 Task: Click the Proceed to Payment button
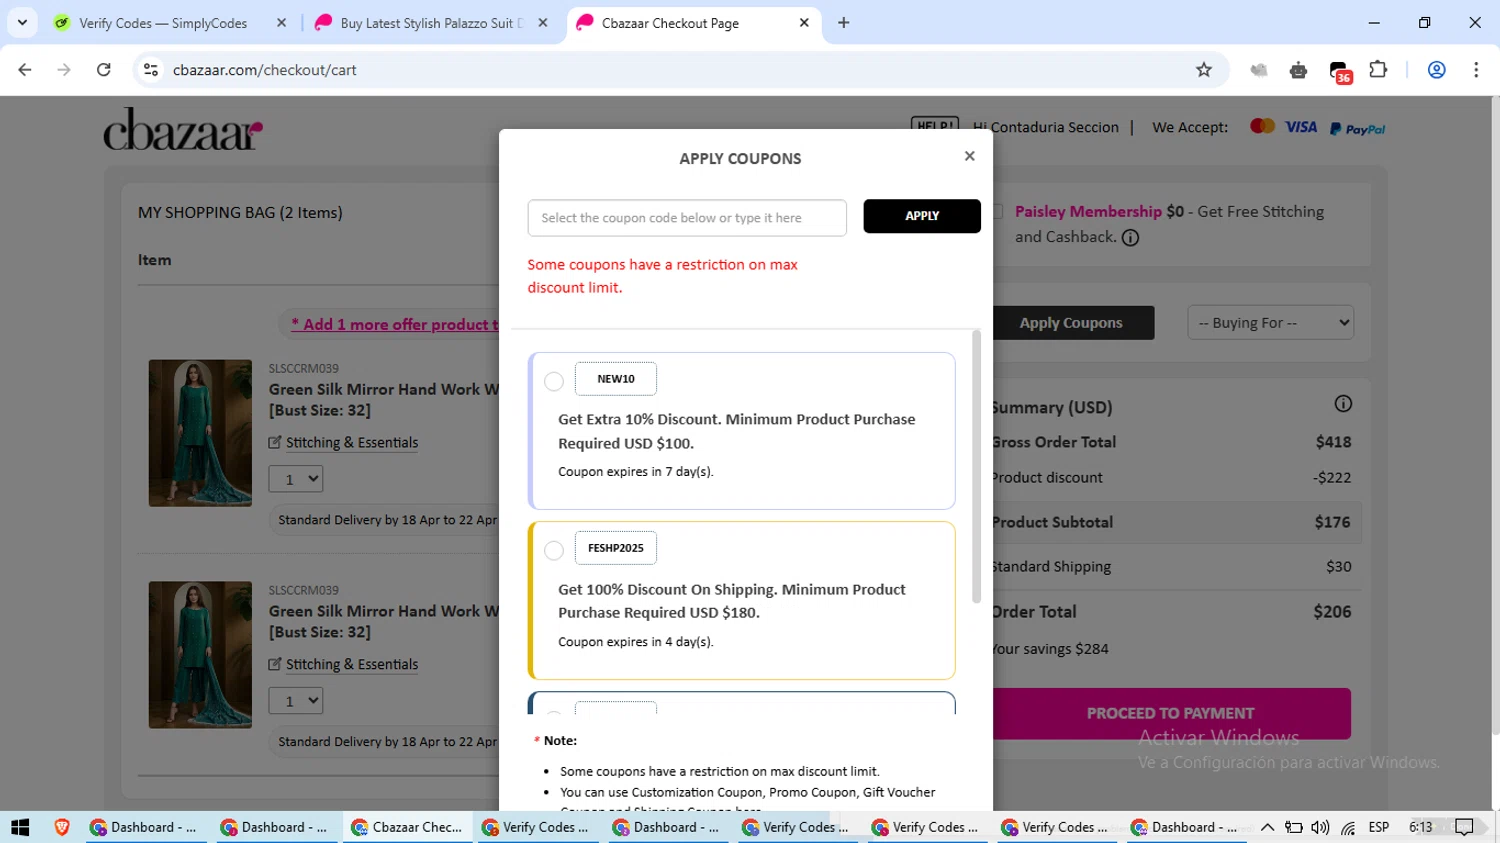(x=1170, y=714)
